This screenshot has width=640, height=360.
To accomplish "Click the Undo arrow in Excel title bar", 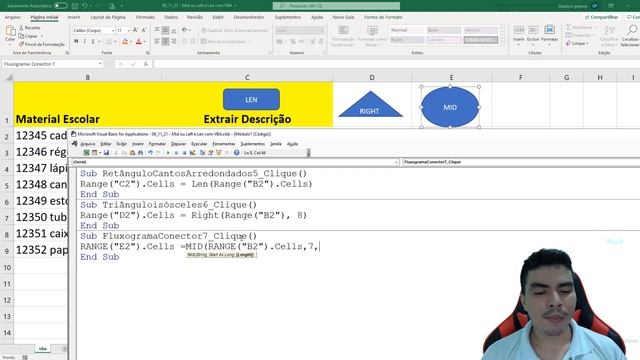I will (84, 6).
